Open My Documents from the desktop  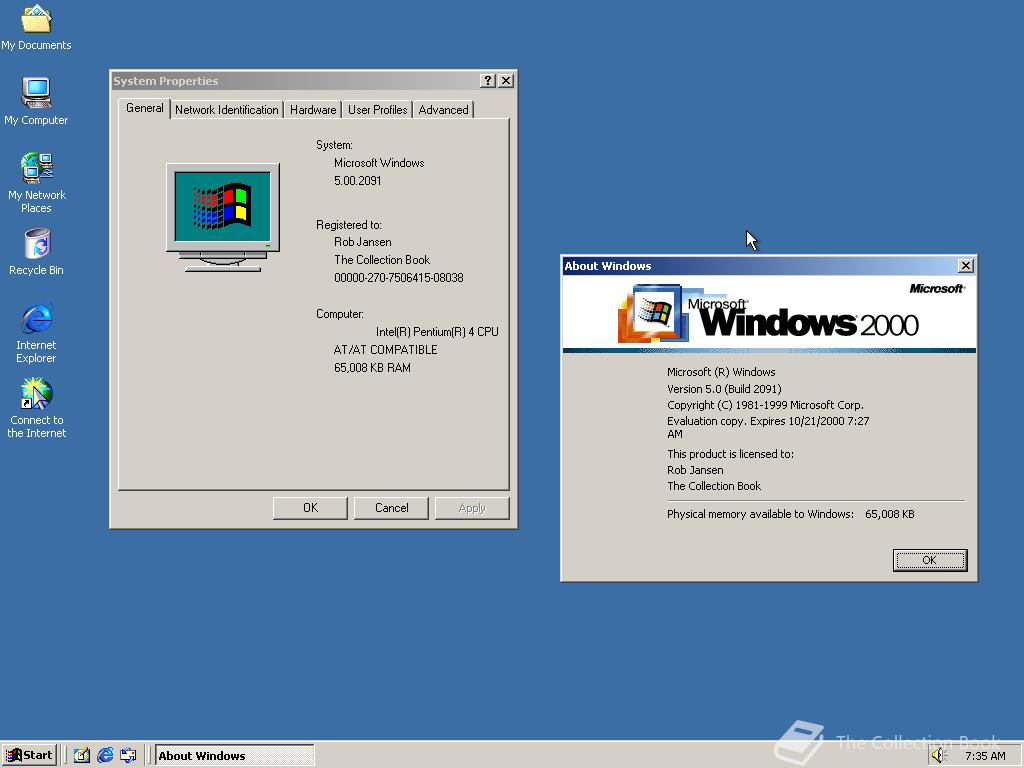pos(36,22)
